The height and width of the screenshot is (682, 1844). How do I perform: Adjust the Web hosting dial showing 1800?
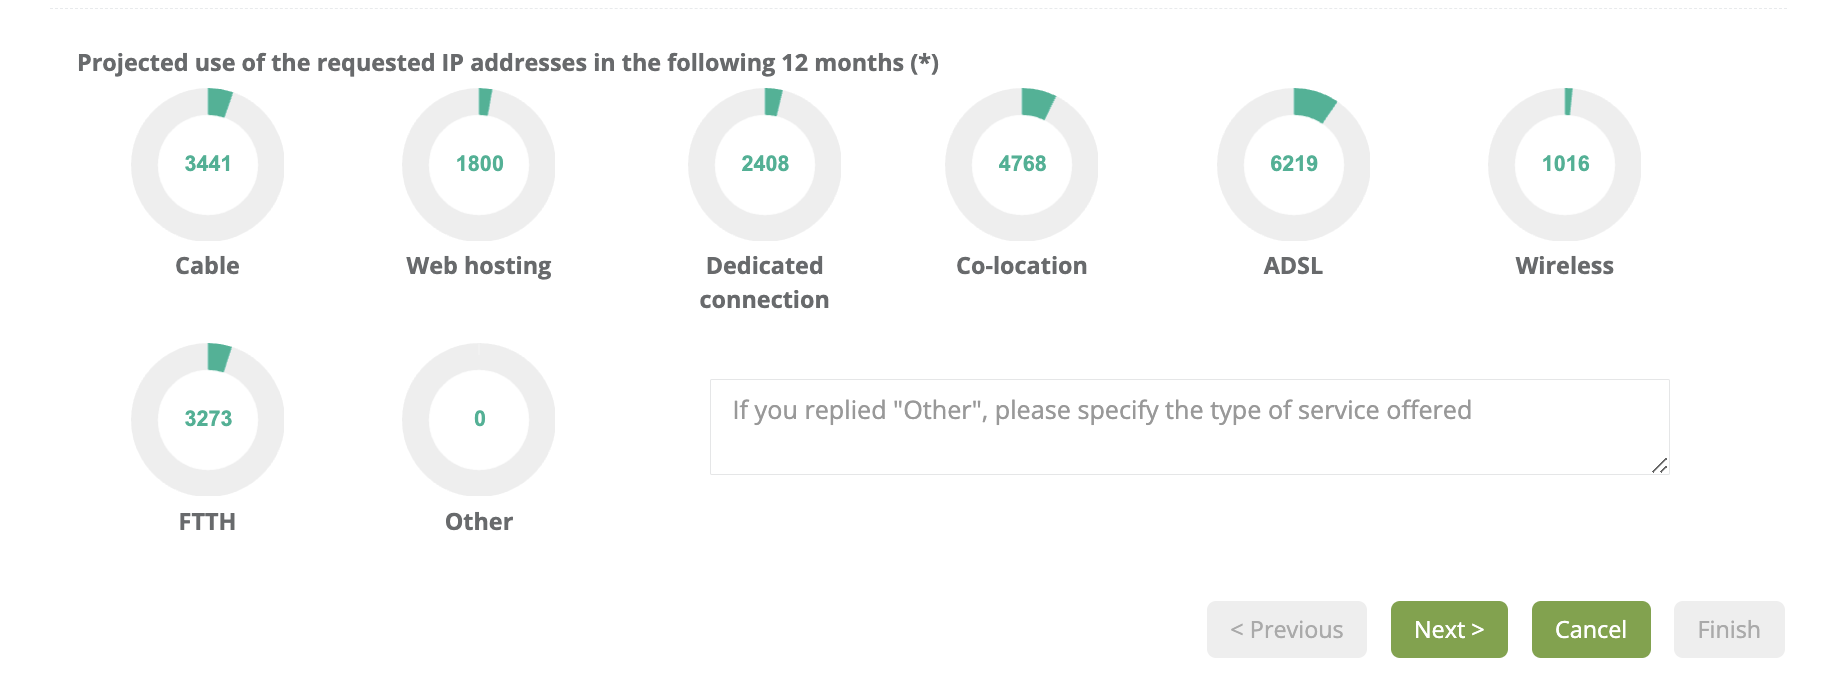coord(479,164)
